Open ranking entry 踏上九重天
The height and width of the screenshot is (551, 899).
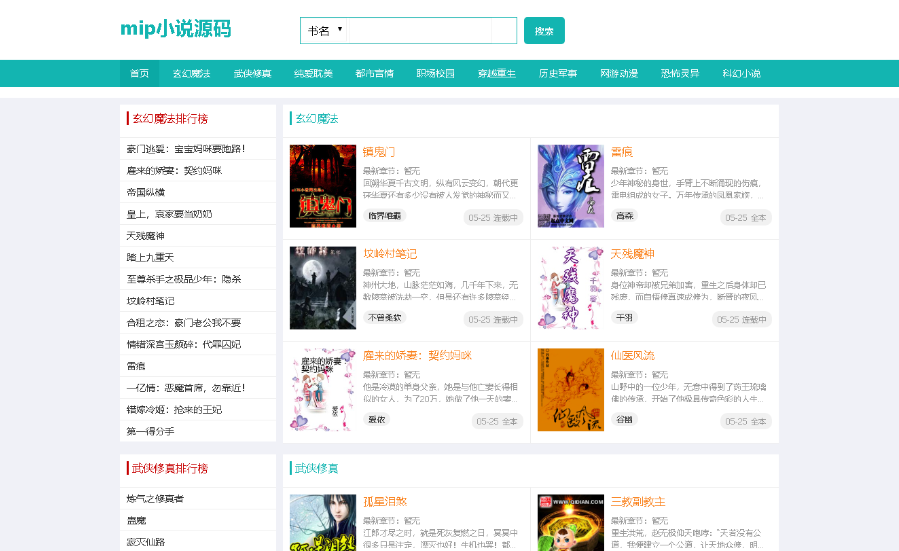tap(150, 257)
